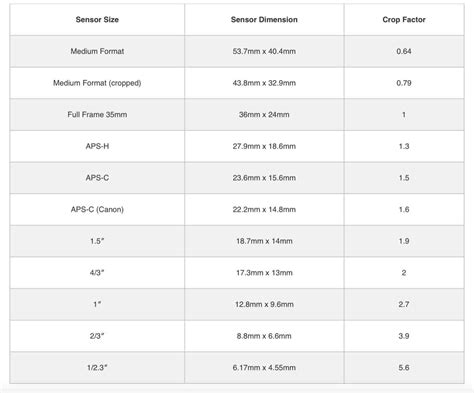Click the Crop Factor column header
Image resolution: width=474 pixels, height=393 pixels.
coord(404,20)
